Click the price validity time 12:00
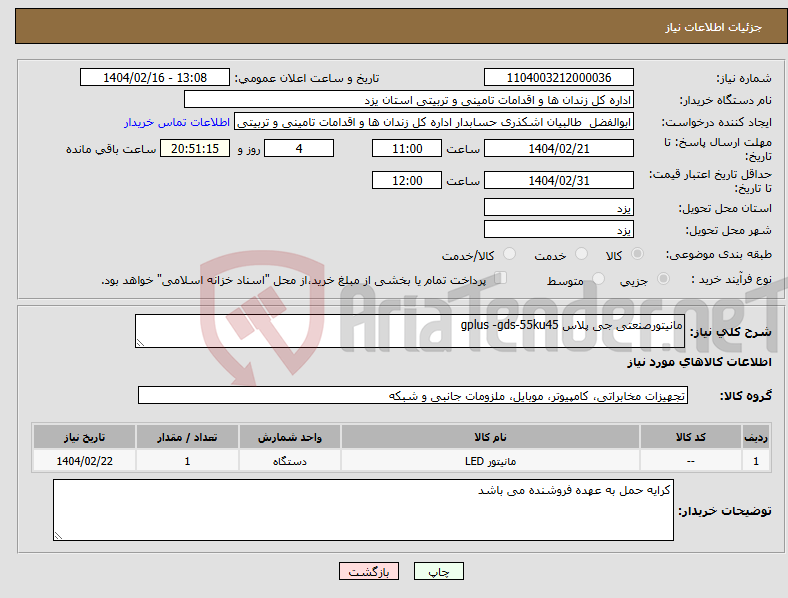This screenshot has height=598, width=788. point(407,180)
